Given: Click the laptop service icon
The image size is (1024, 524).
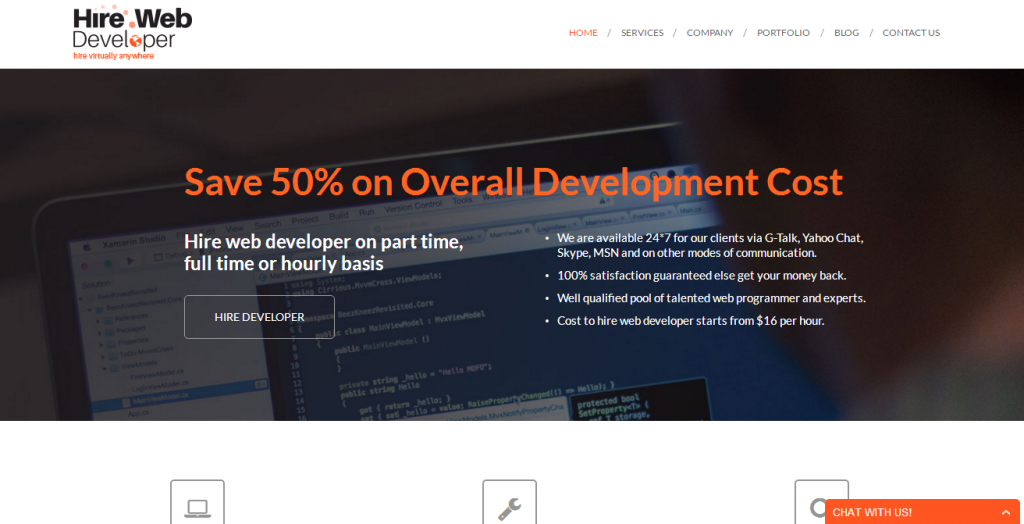Looking at the screenshot, I should 197,503.
